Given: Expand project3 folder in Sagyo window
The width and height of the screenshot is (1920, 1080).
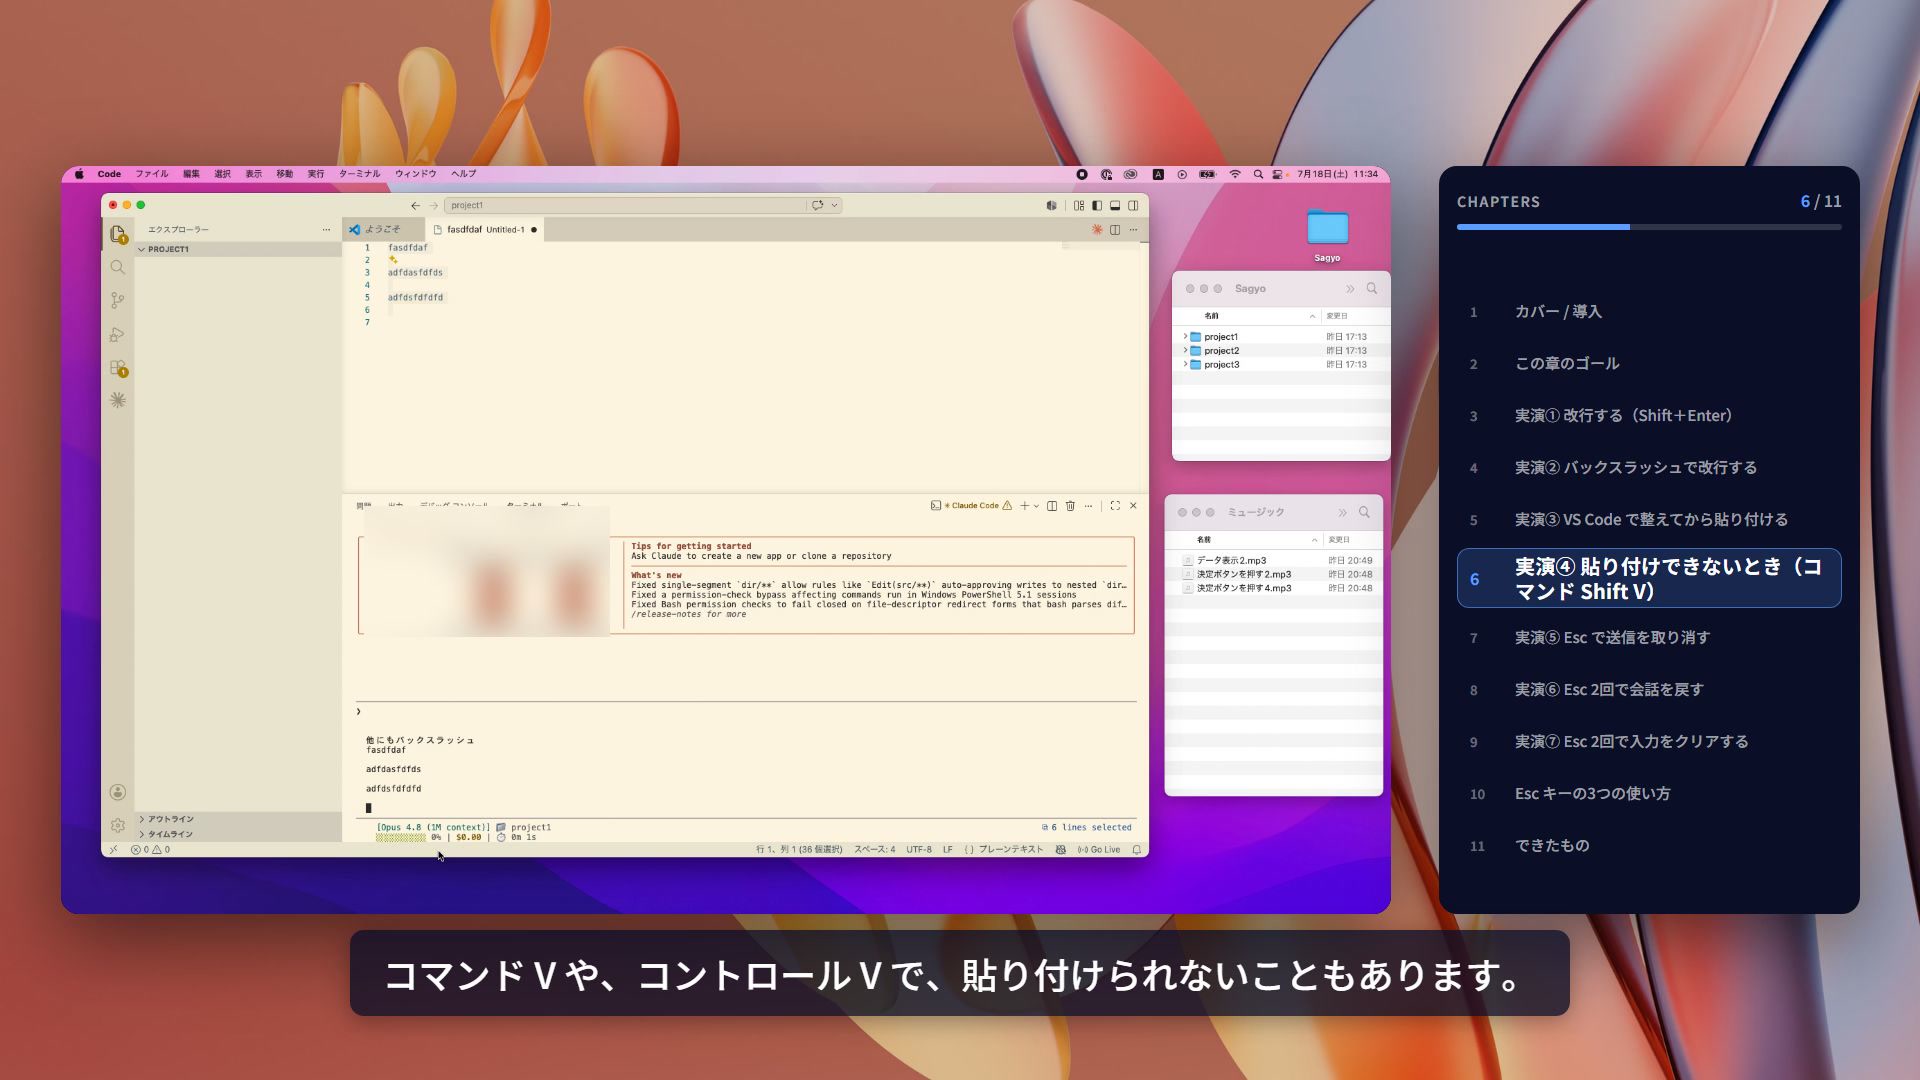Looking at the screenshot, I should (x=1185, y=365).
